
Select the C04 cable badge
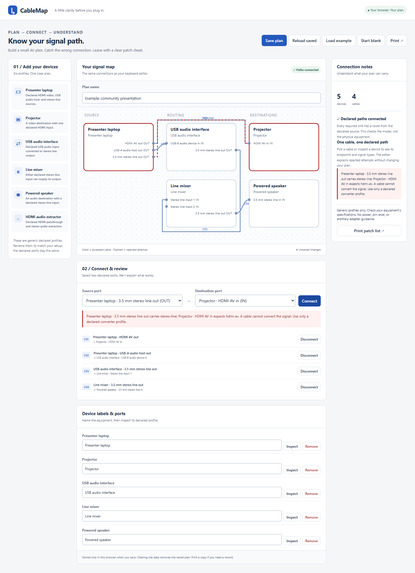point(86,387)
